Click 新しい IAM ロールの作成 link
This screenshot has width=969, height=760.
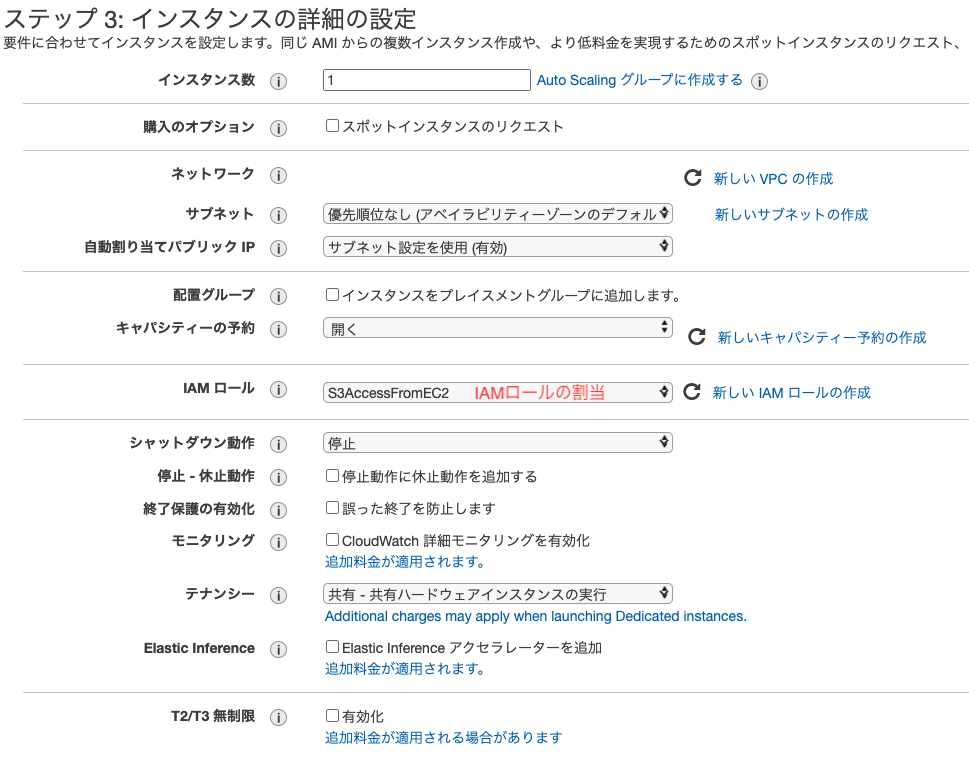(x=791, y=392)
